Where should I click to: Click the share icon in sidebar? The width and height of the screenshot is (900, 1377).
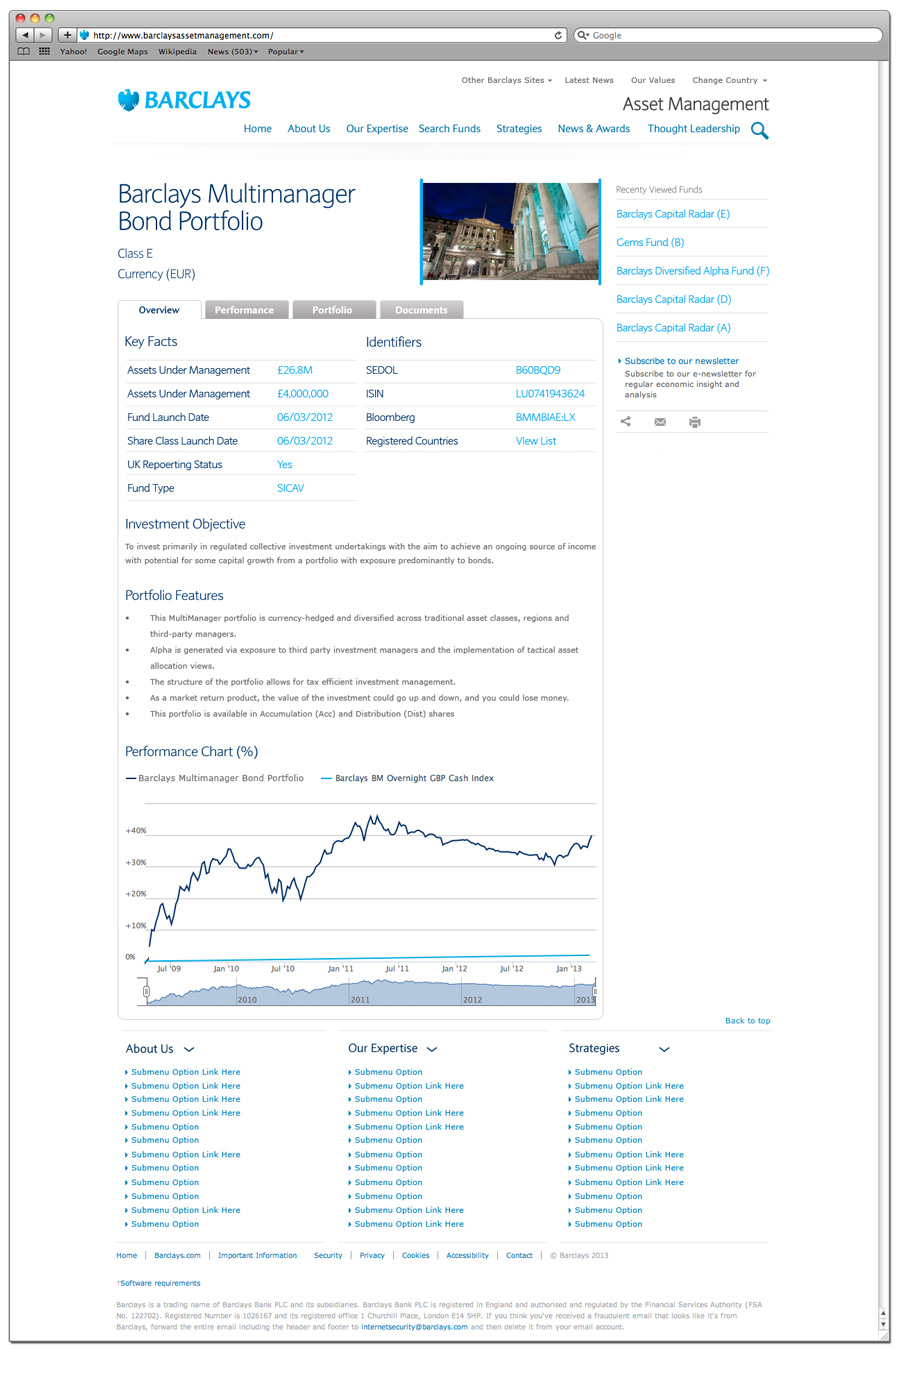(626, 422)
